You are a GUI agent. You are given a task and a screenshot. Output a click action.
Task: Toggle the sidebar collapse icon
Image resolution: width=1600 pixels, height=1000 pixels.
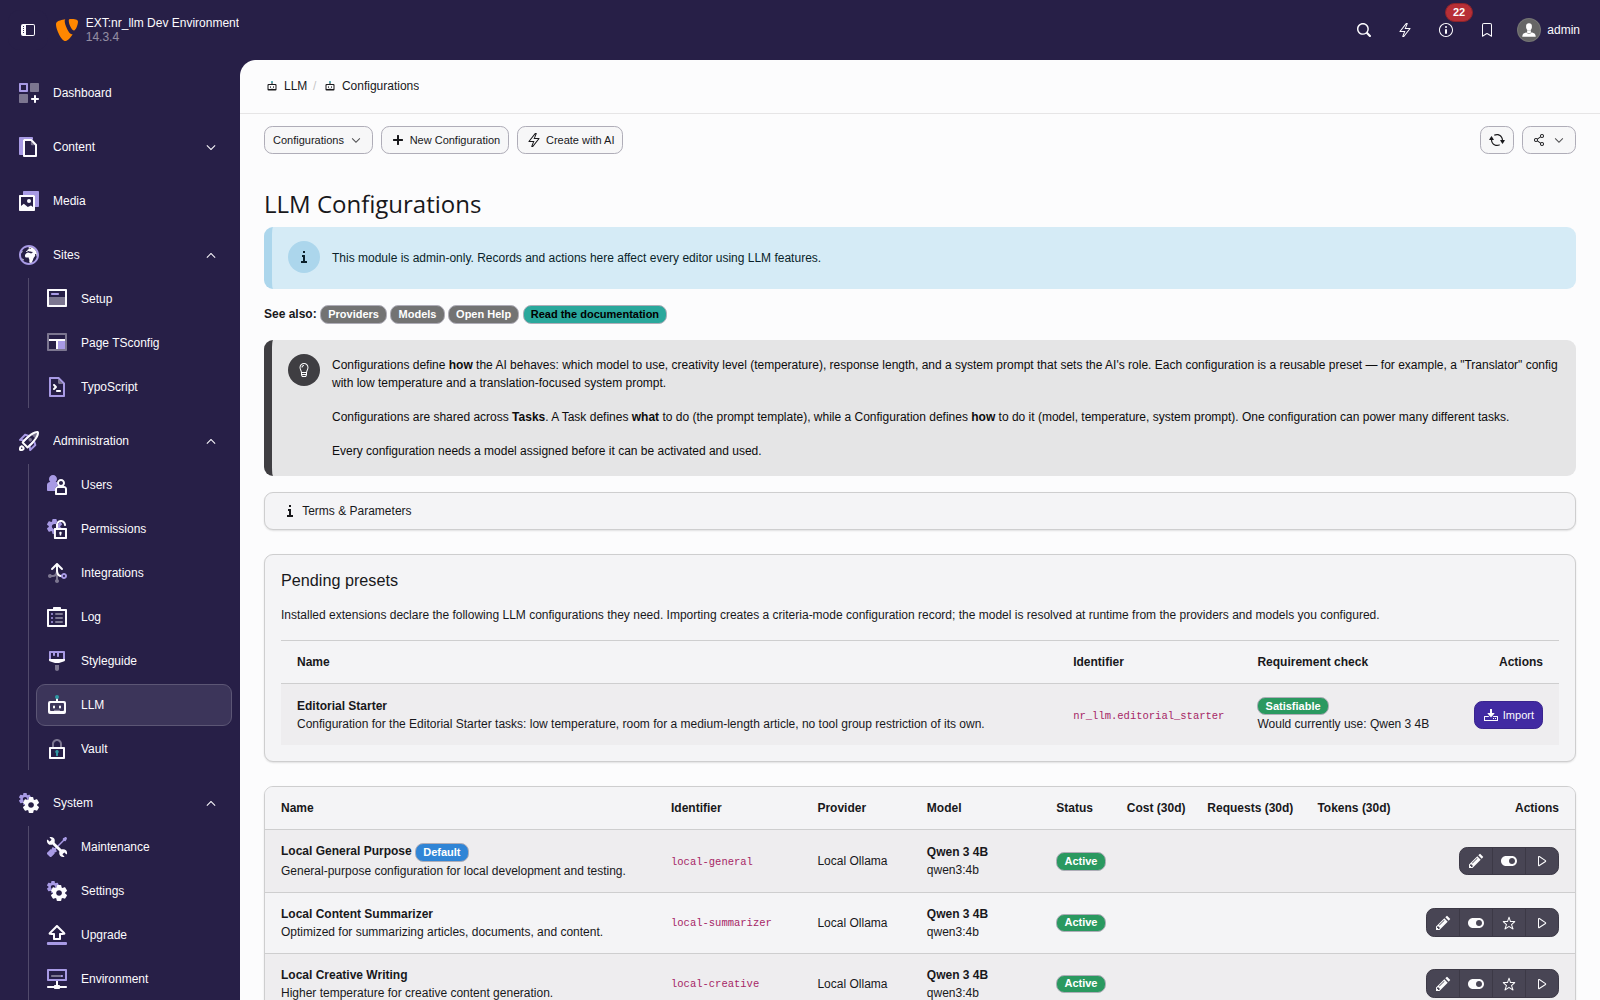(x=28, y=30)
